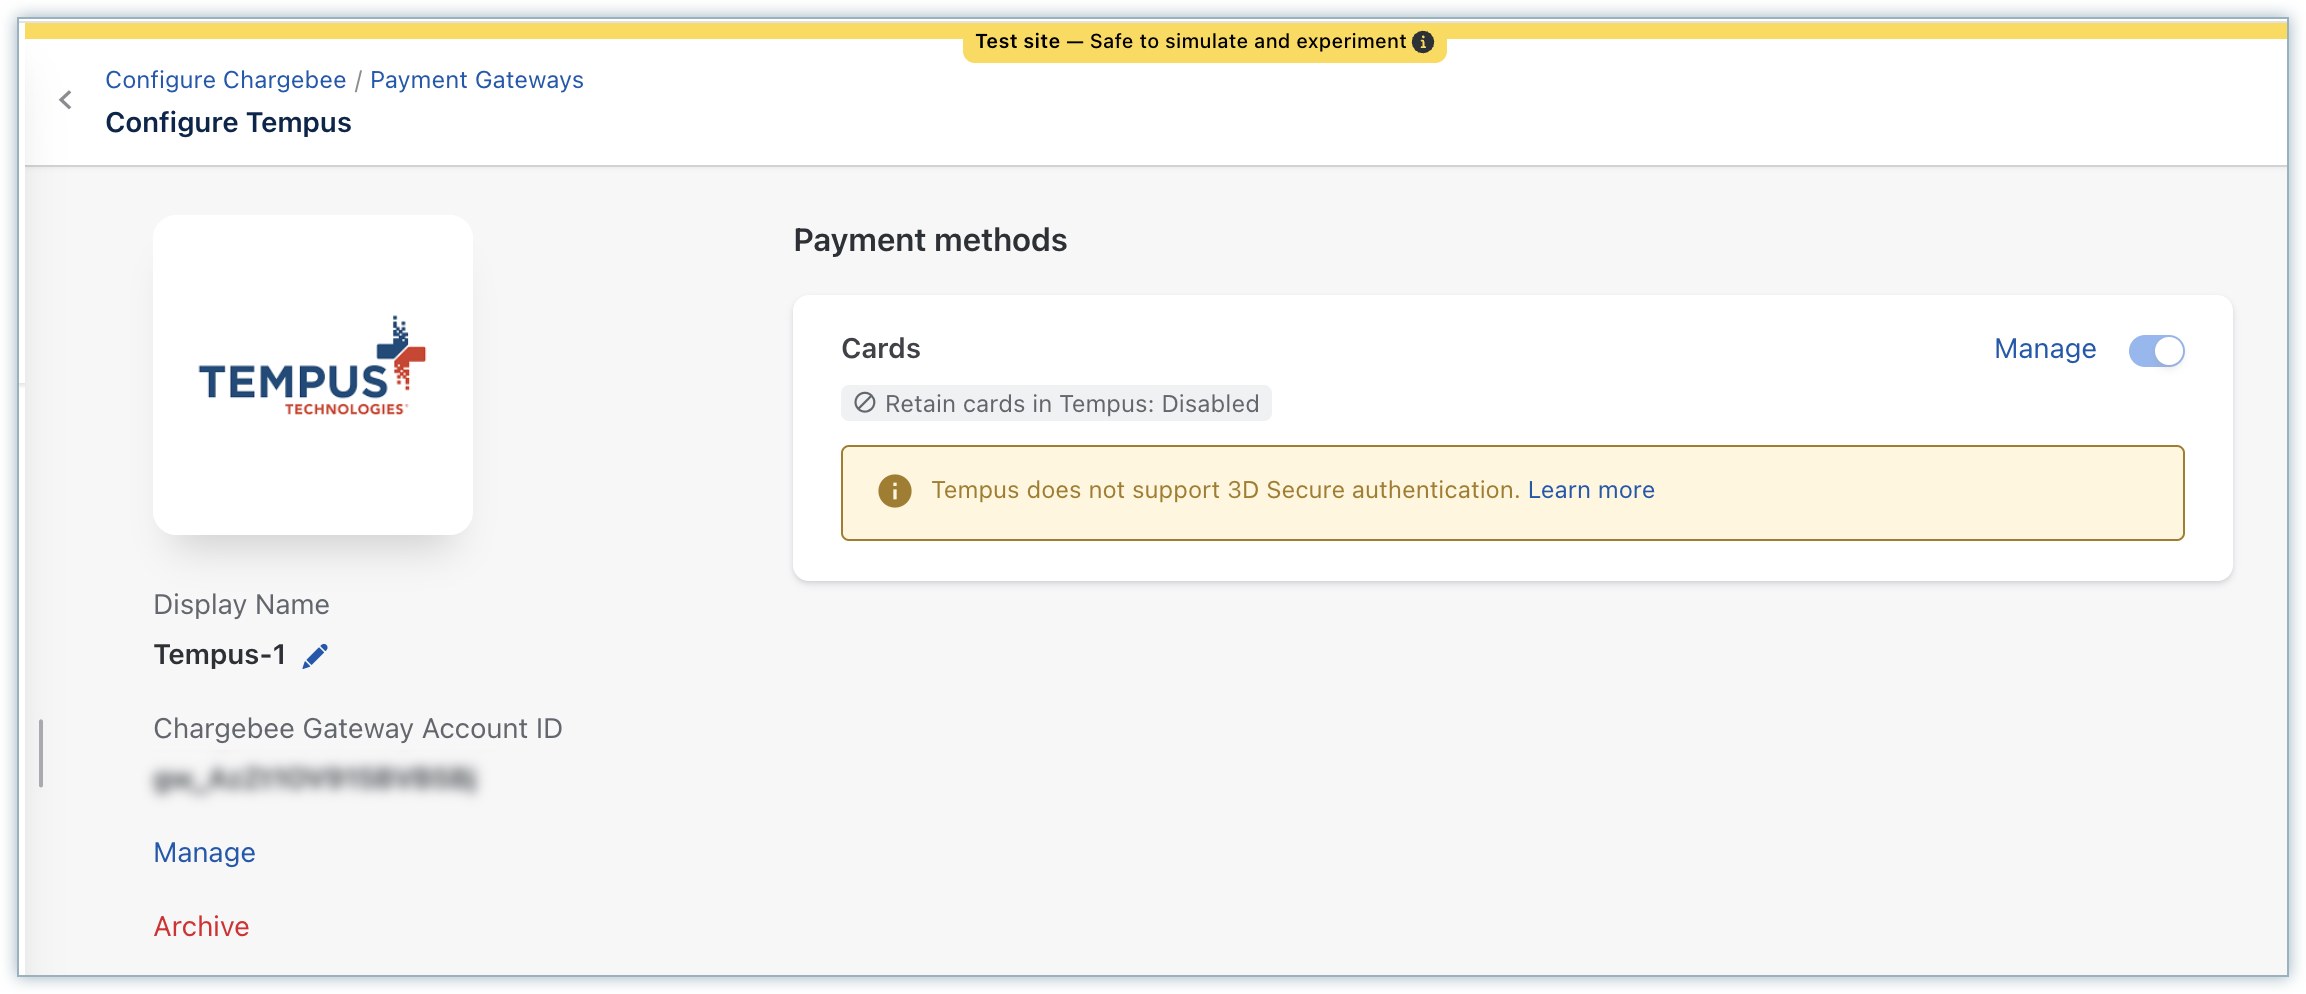Click the Tempus-1 display name text
Image resolution: width=2306 pixels, height=994 pixels.
[x=219, y=655]
